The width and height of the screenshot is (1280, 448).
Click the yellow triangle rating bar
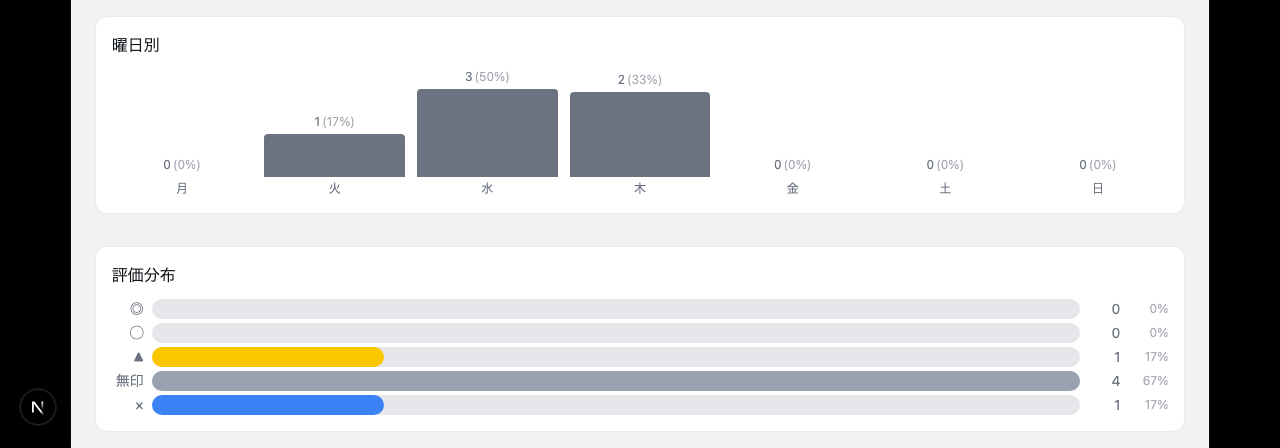268,357
